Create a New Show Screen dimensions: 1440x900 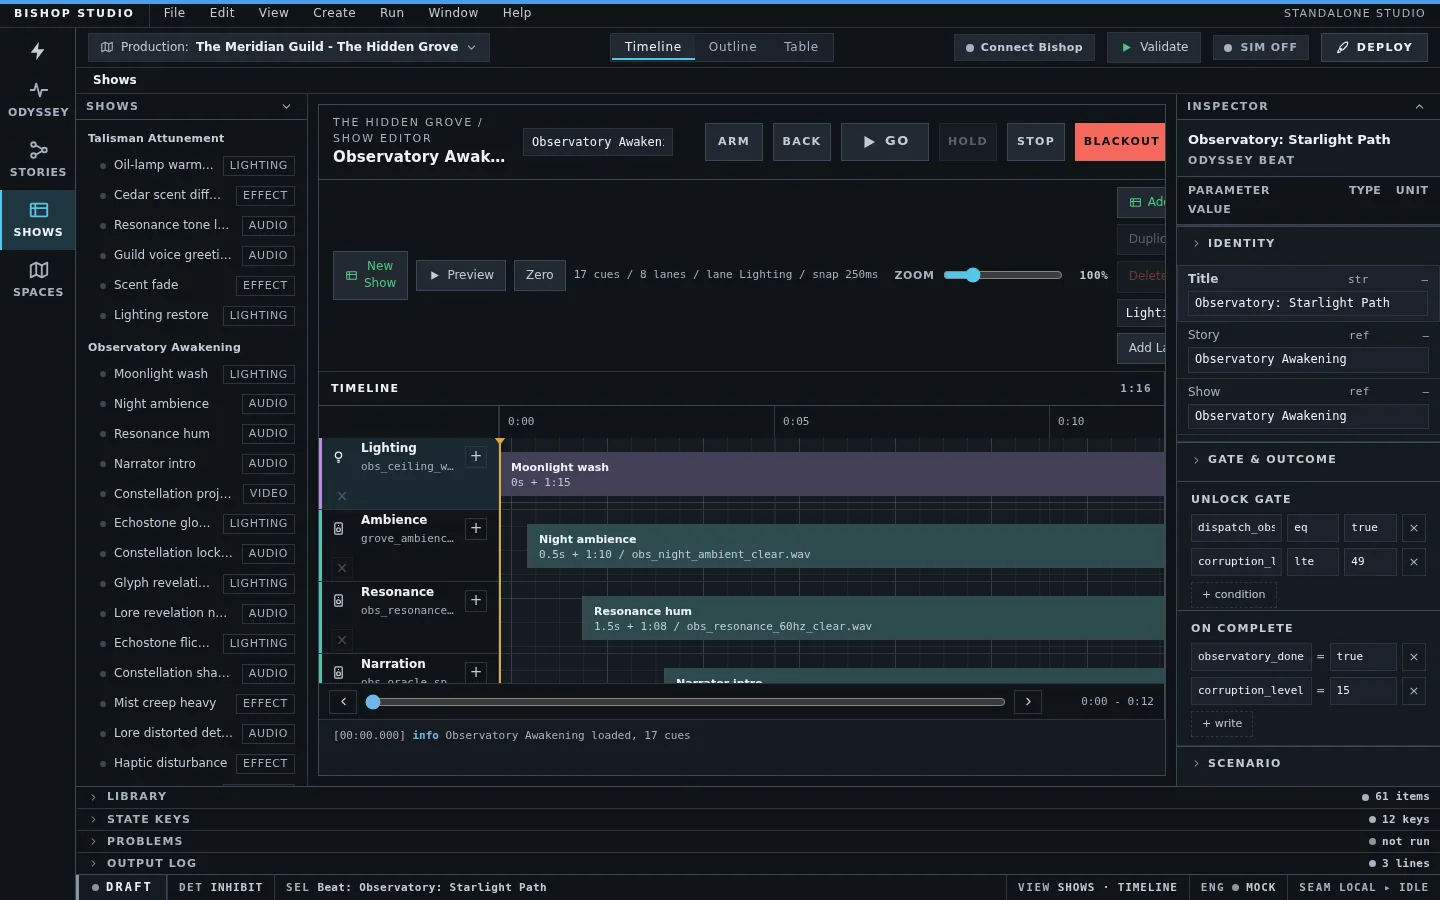coord(370,275)
